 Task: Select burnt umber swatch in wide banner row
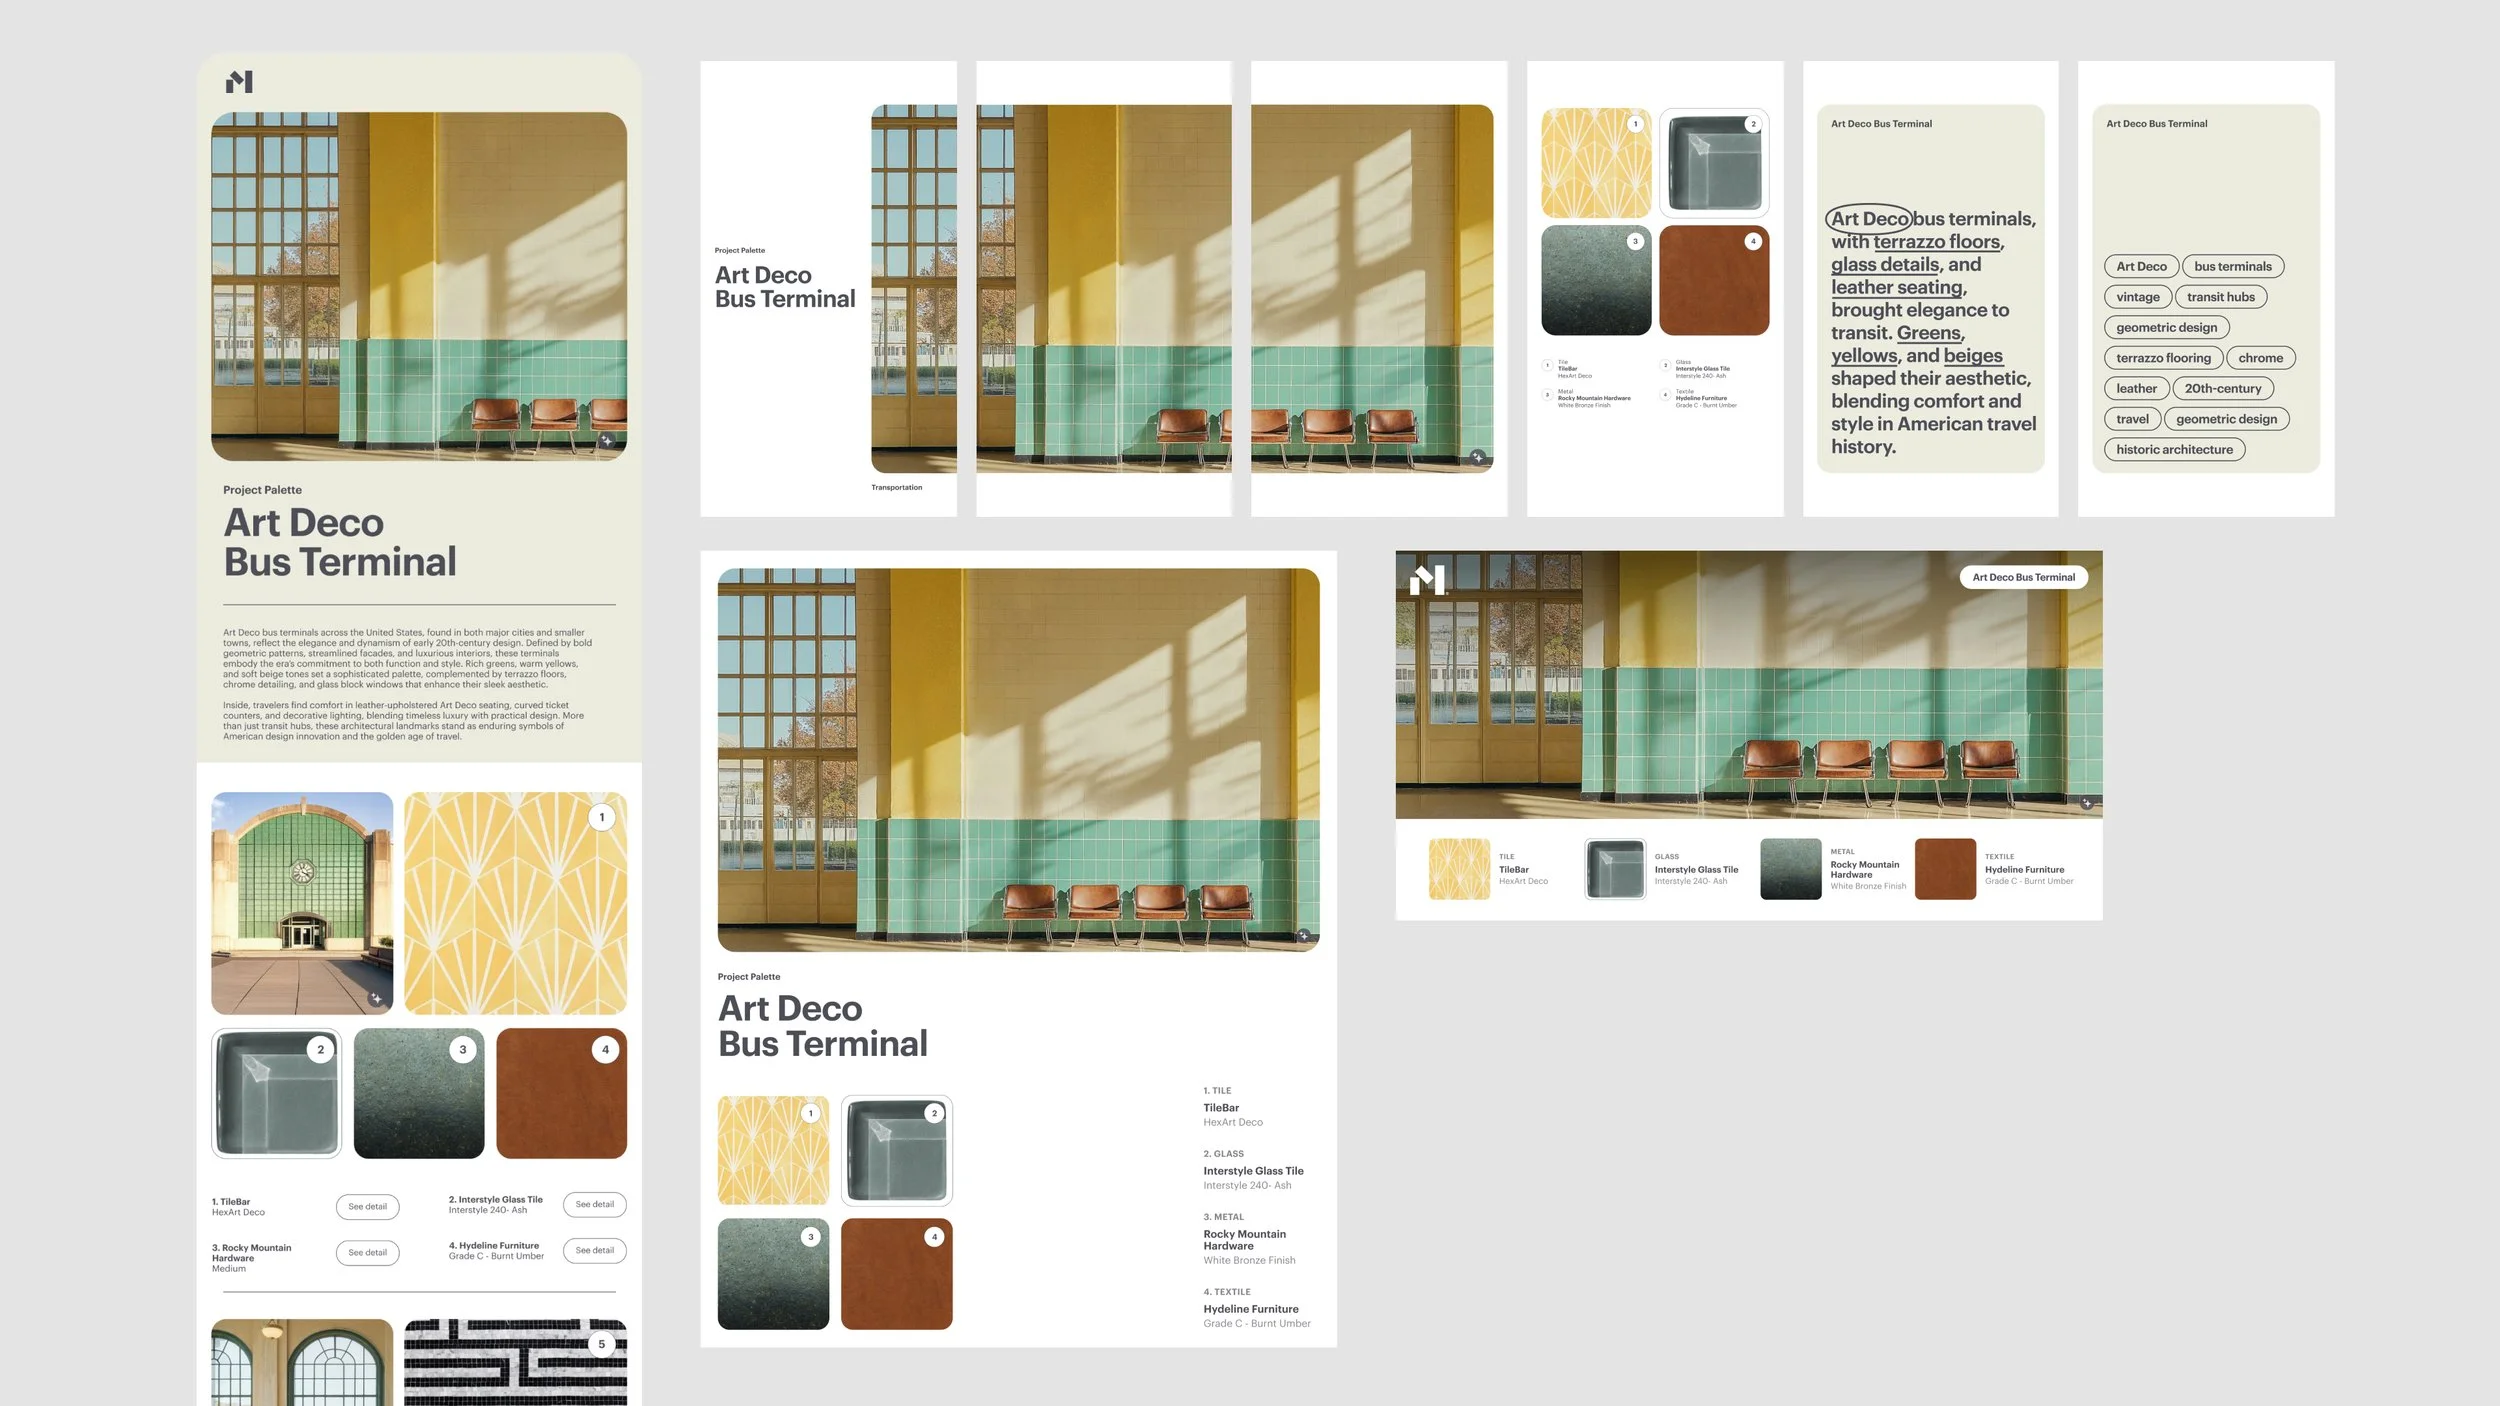pyautogui.click(x=1944, y=869)
